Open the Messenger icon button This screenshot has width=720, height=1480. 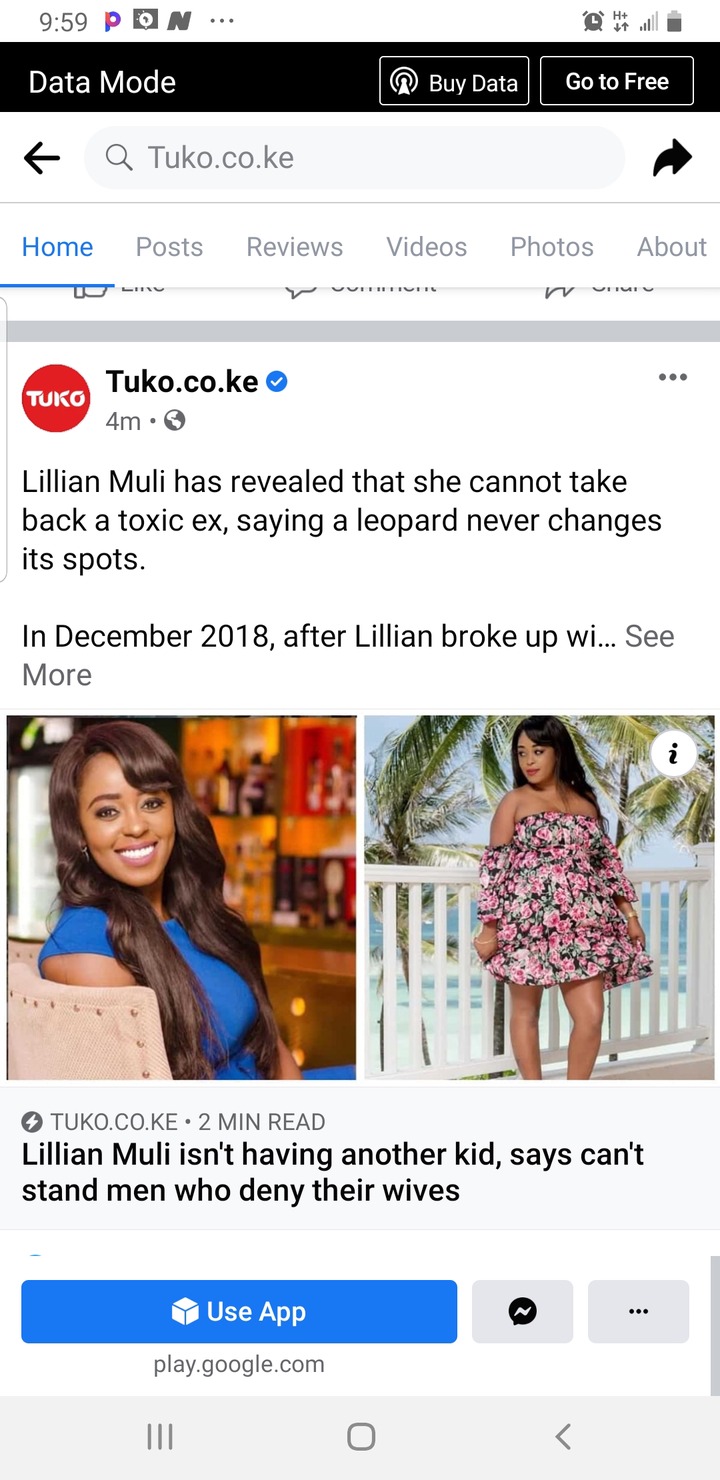click(x=522, y=1311)
